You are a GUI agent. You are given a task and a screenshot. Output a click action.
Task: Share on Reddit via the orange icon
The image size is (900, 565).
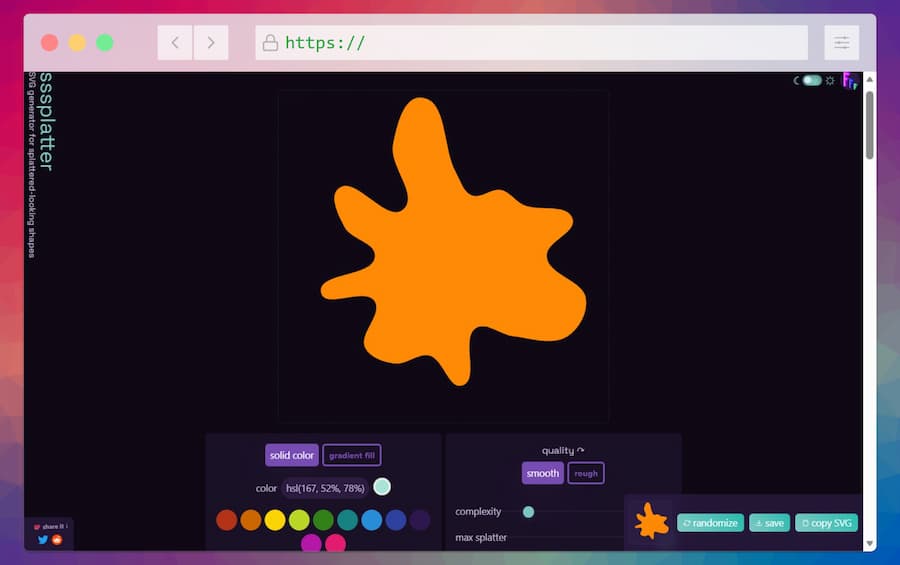[57, 539]
